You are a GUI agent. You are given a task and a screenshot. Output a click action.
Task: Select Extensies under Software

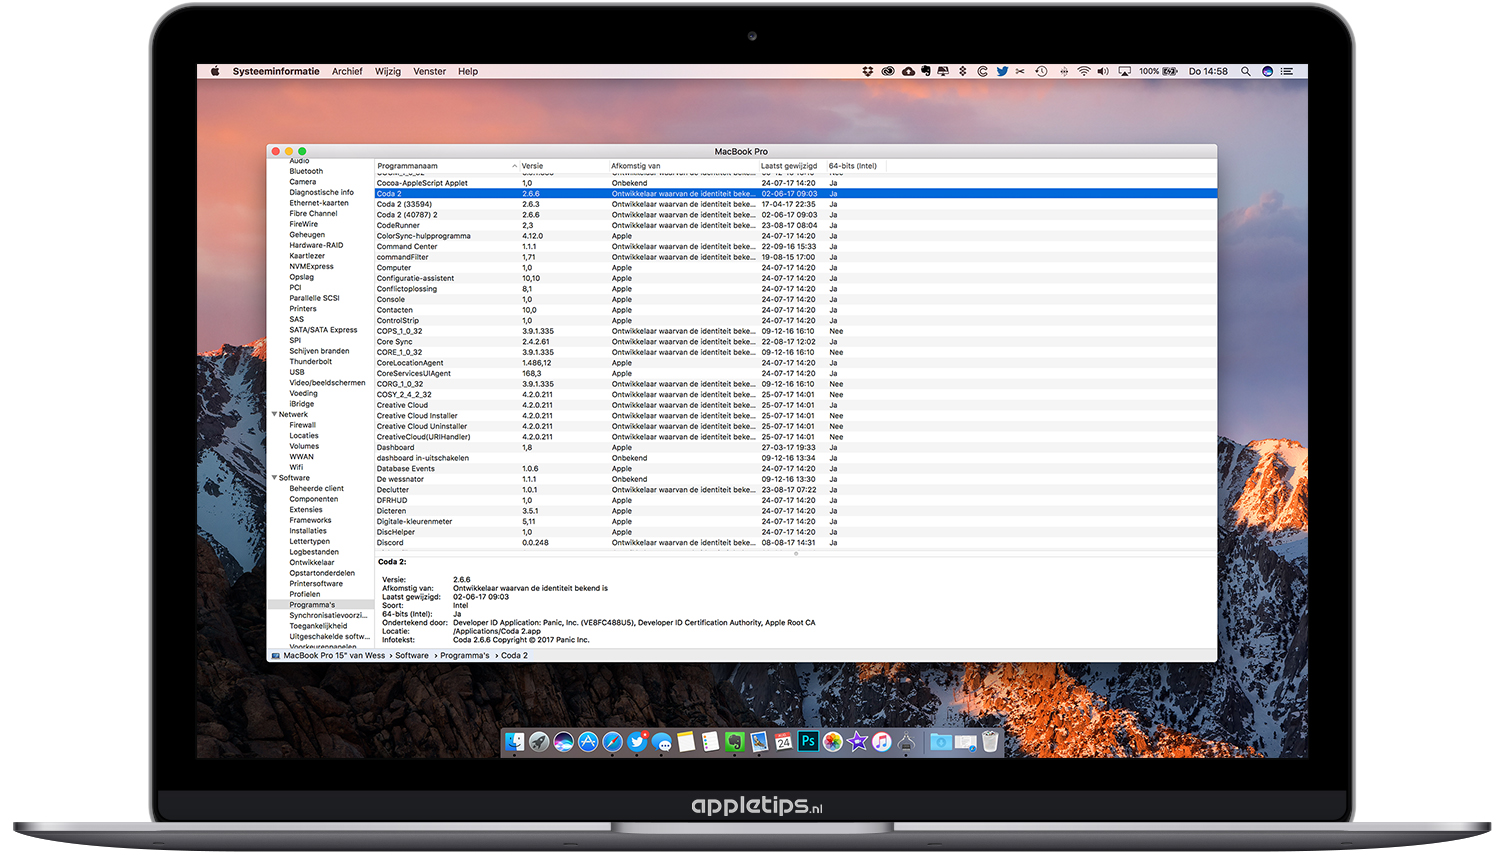pyautogui.click(x=306, y=510)
